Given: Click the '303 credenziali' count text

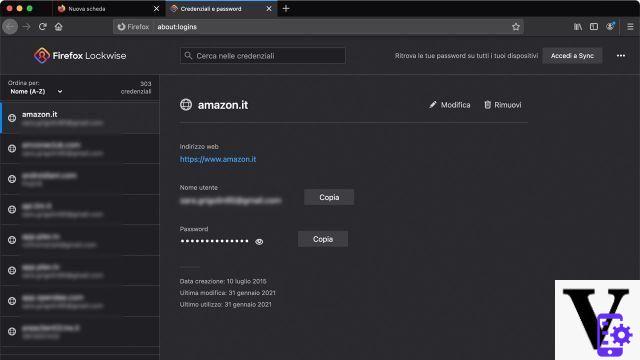Looking at the screenshot, I should coord(136,87).
